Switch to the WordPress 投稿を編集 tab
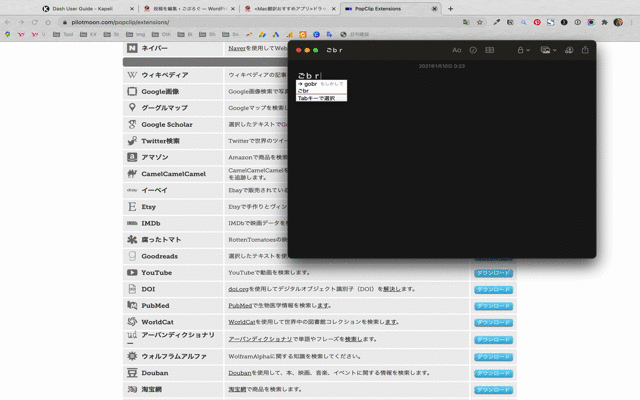Image resolution: width=640 pixels, height=400 pixels. 190,9
